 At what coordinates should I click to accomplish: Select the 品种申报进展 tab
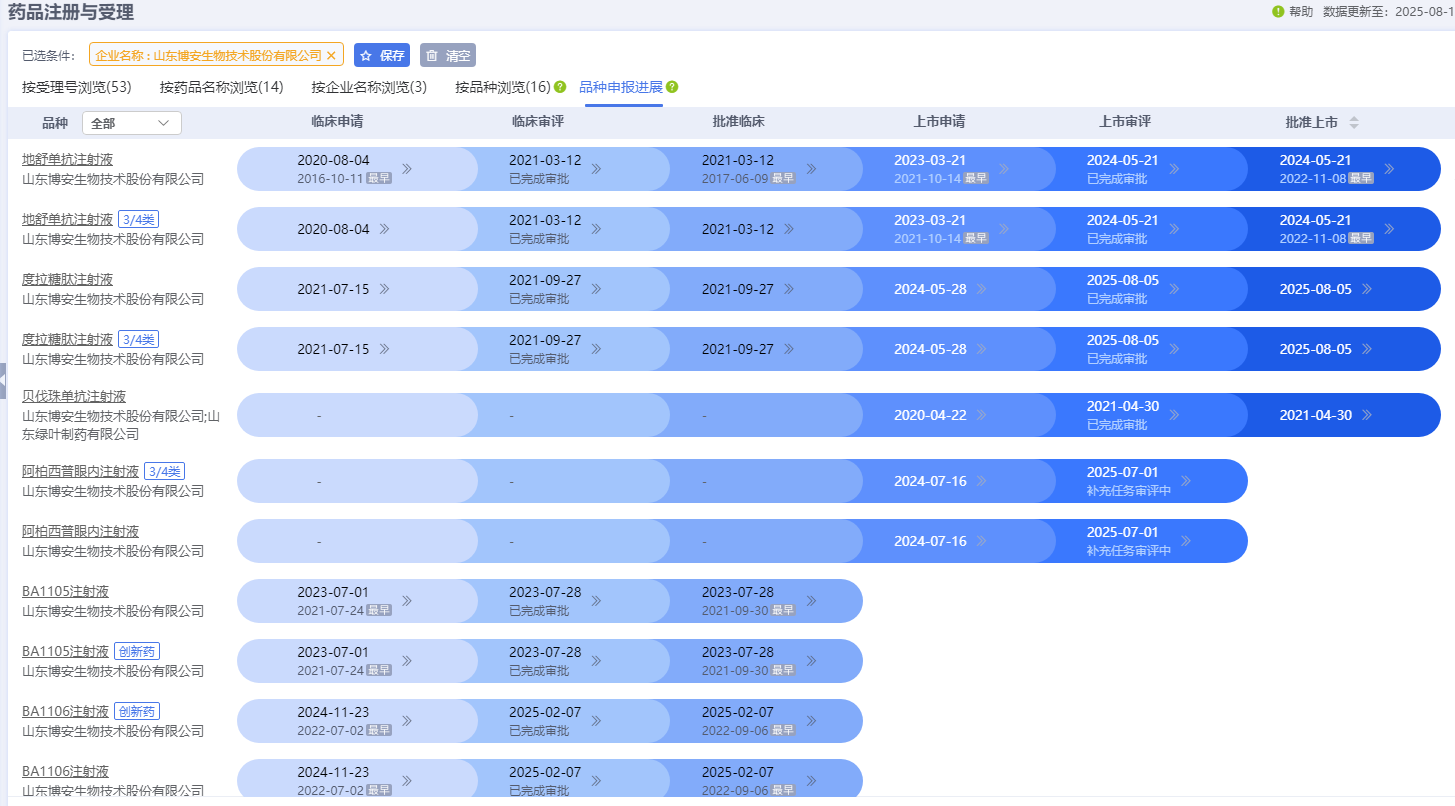pyautogui.click(x=621, y=87)
